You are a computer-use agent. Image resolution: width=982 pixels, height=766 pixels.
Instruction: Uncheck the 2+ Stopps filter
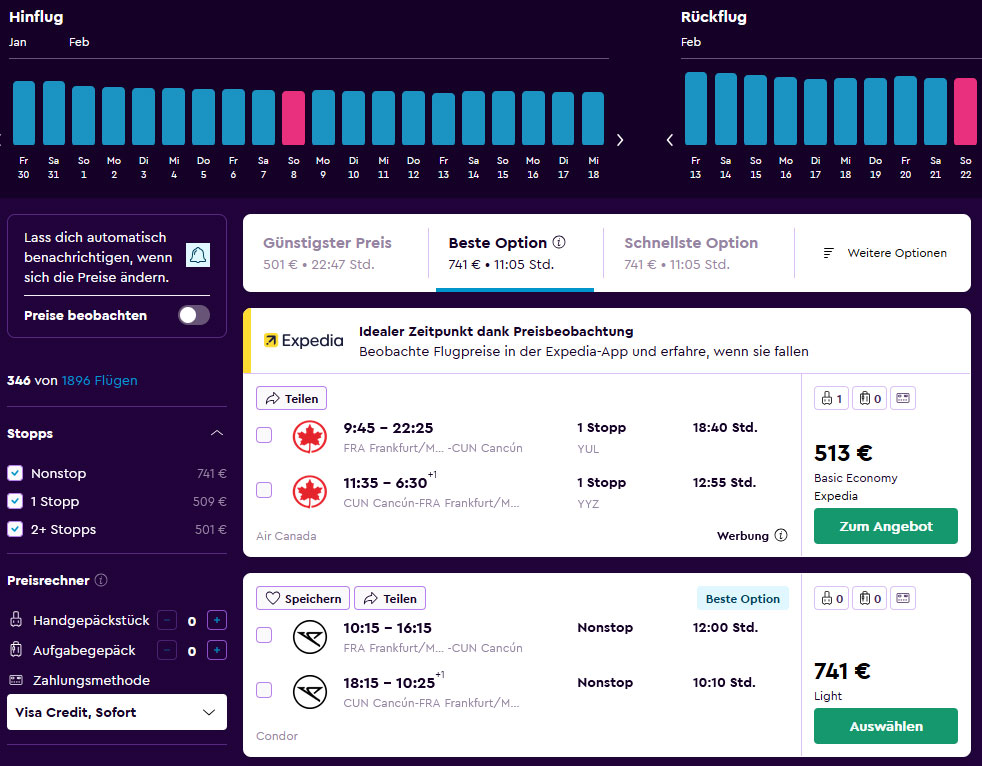pos(15,530)
